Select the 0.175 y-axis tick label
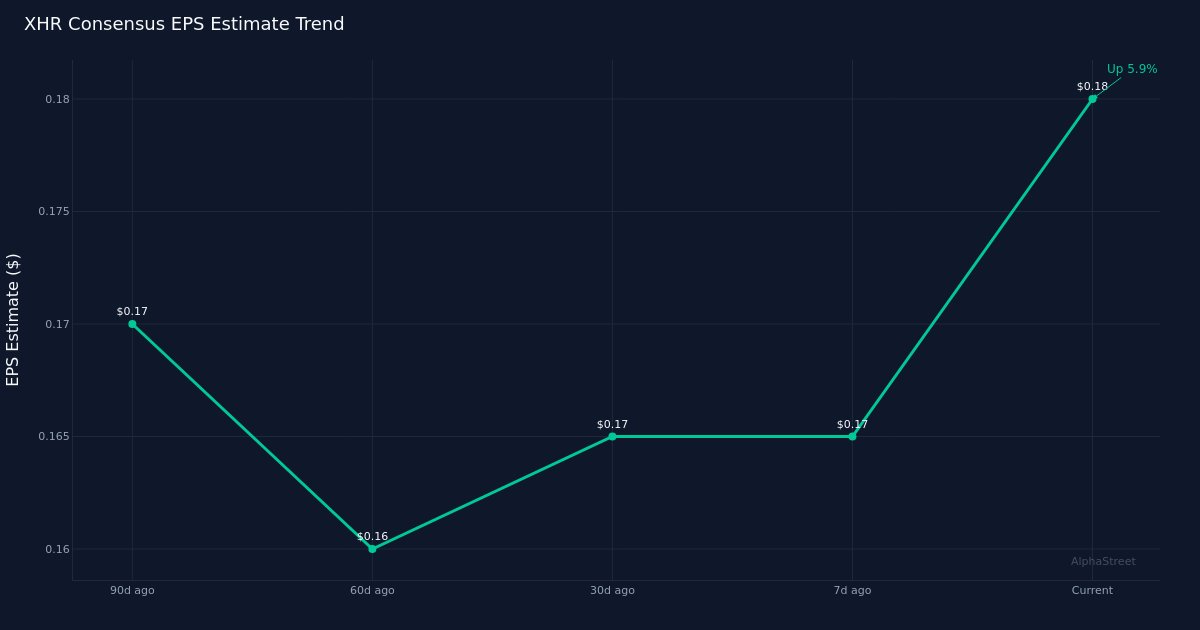This screenshot has height=630, width=1200. pyautogui.click(x=54, y=212)
